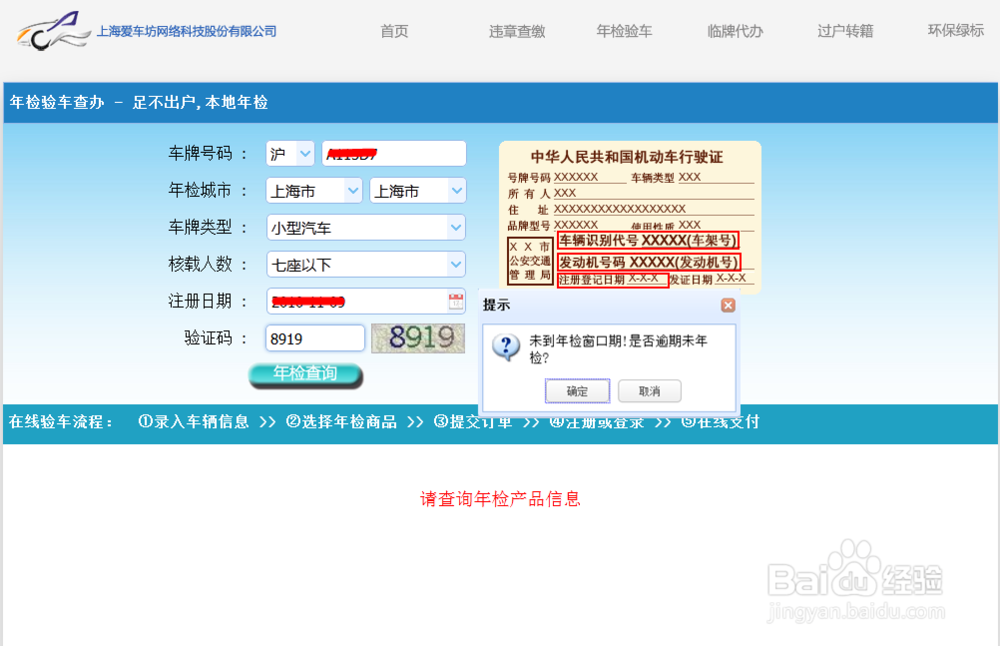Image resolution: width=1000 pixels, height=646 pixels.
Task: Open the 环保绿标 menu item
Action: [955, 31]
